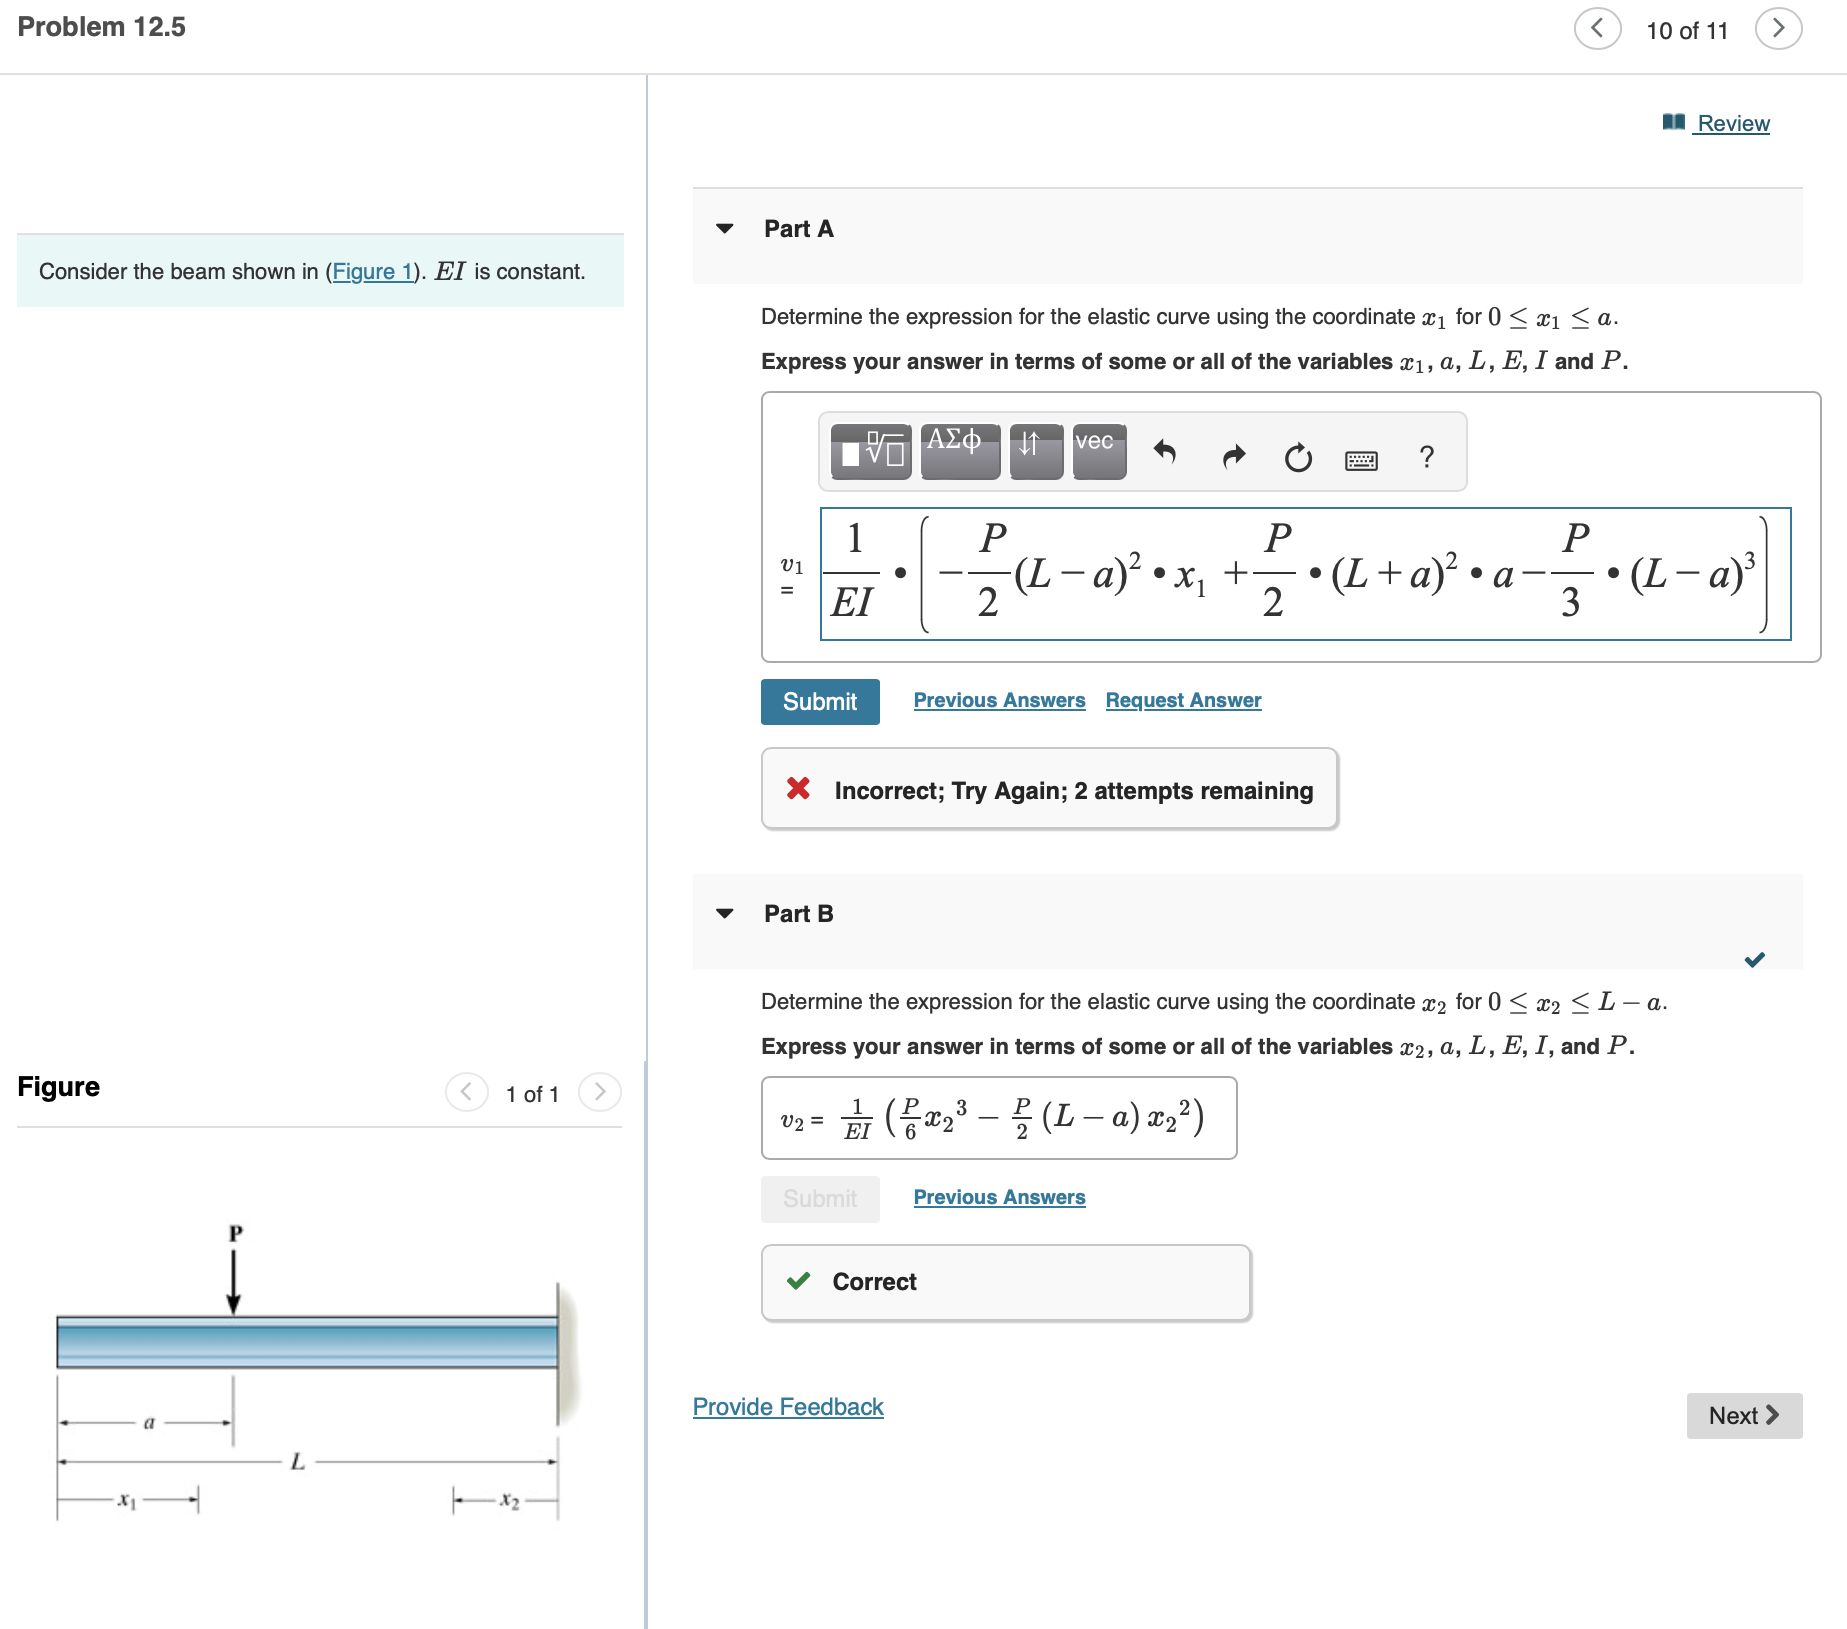Screen dimensions: 1847x1629
Task: Undo the last equation edit
Action: pyautogui.click(x=1163, y=456)
